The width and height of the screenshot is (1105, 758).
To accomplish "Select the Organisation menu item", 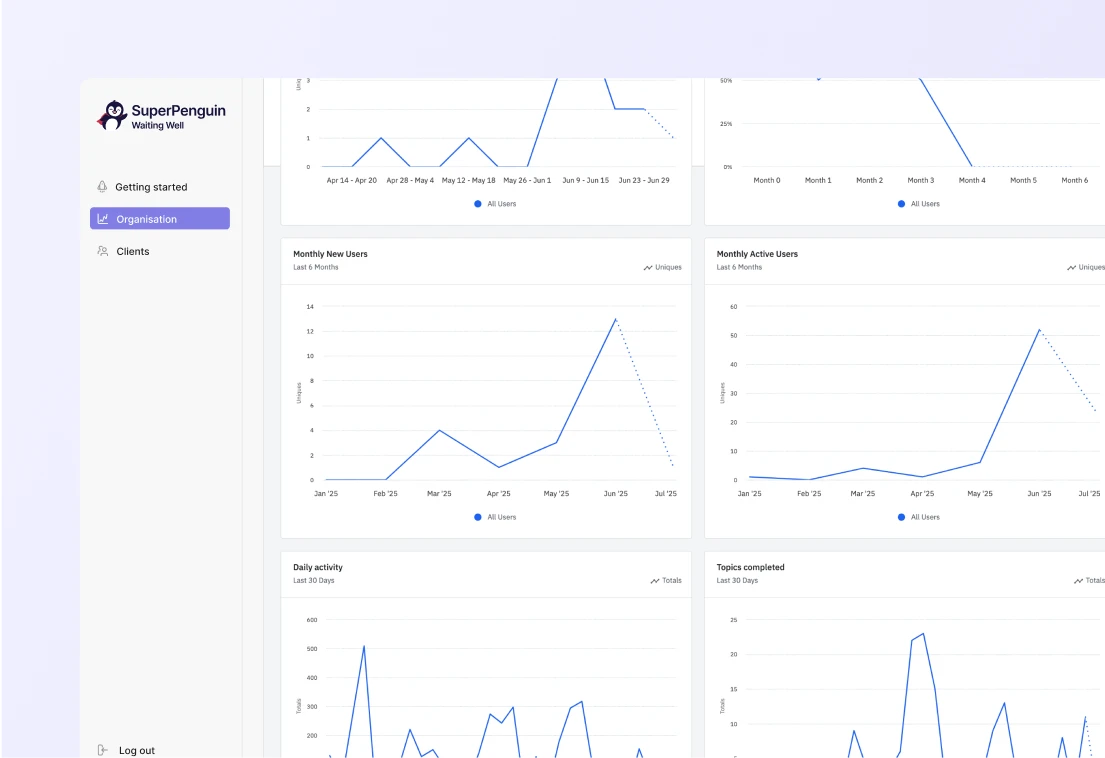I will click(x=159, y=218).
